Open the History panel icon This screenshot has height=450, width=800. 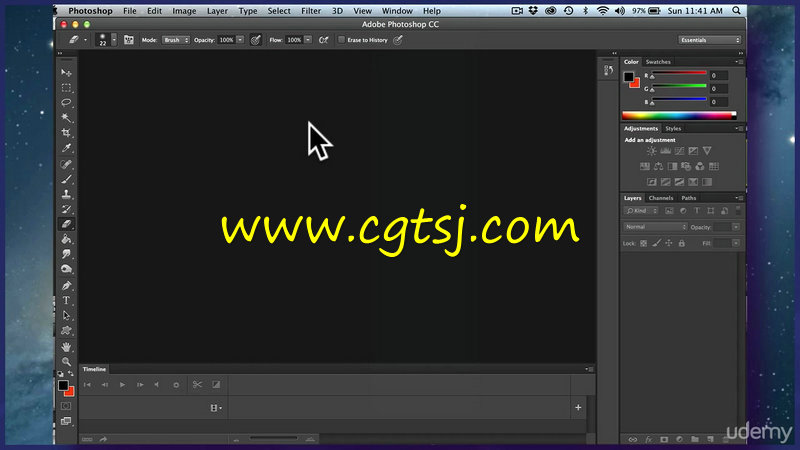coord(608,70)
